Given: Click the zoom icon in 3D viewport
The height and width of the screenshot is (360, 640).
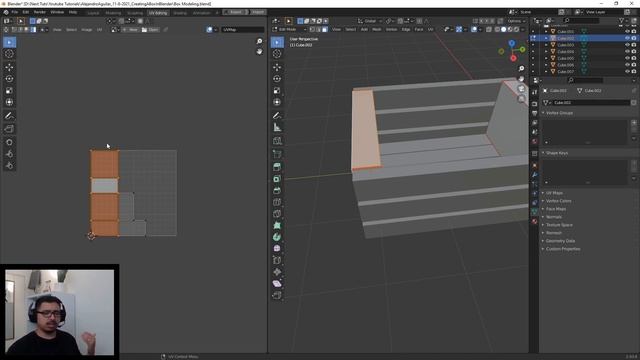Looking at the screenshot, I should (521, 69).
